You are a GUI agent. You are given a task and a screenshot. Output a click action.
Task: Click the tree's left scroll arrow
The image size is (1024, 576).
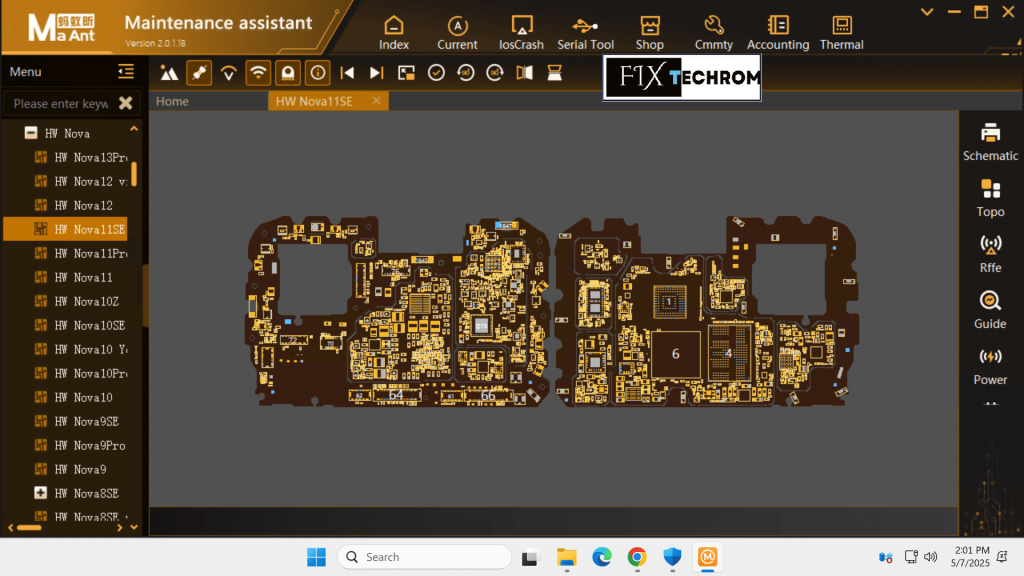click(x=10, y=528)
